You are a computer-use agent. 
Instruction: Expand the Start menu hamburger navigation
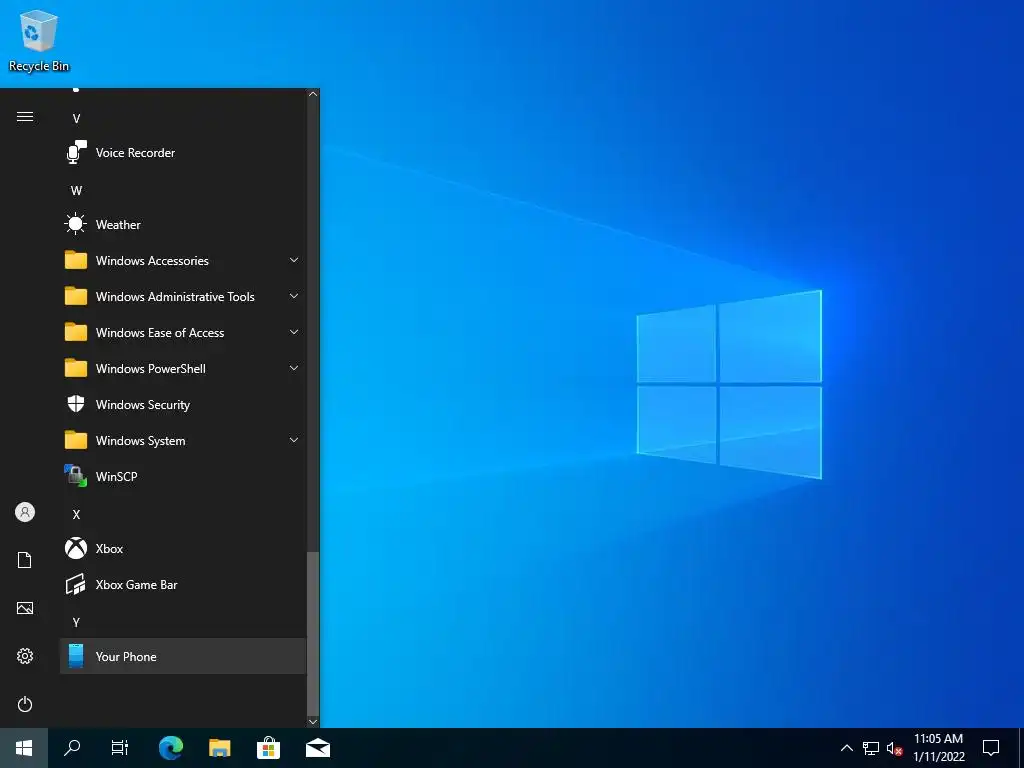click(25, 117)
